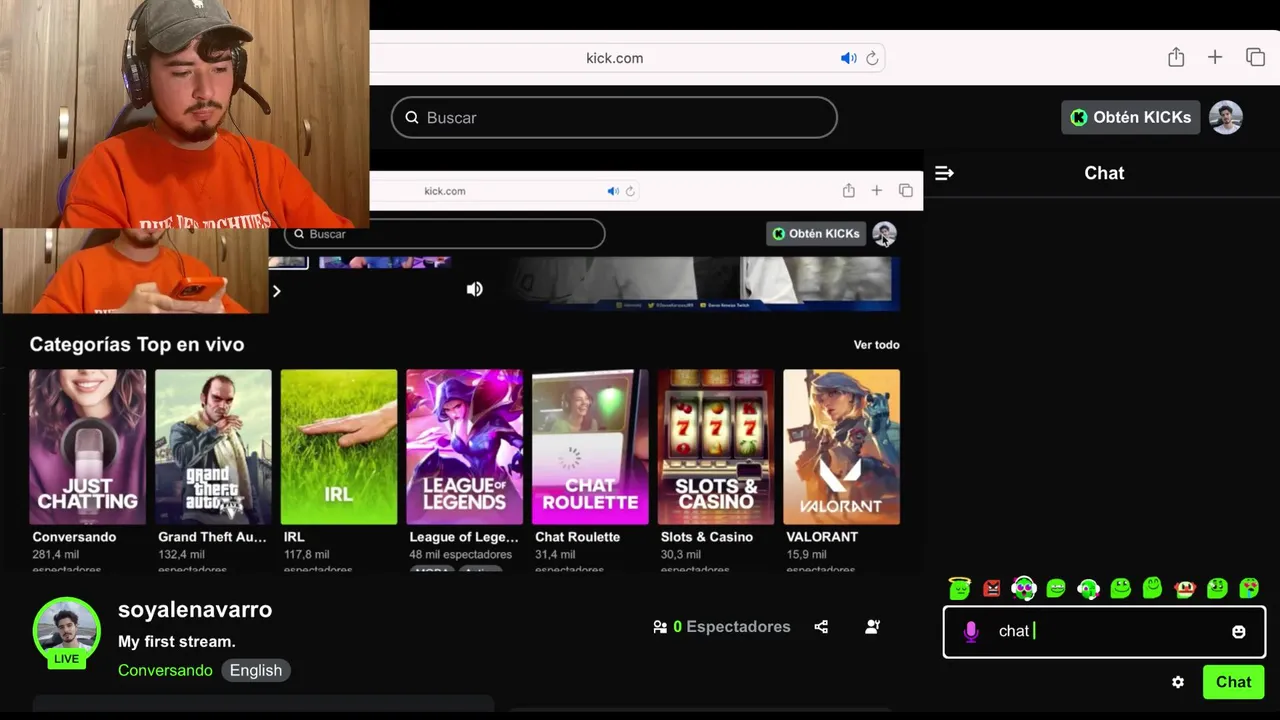Click the inner stream's tab overview icon
This screenshot has height=720, width=1280.
tap(905, 190)
